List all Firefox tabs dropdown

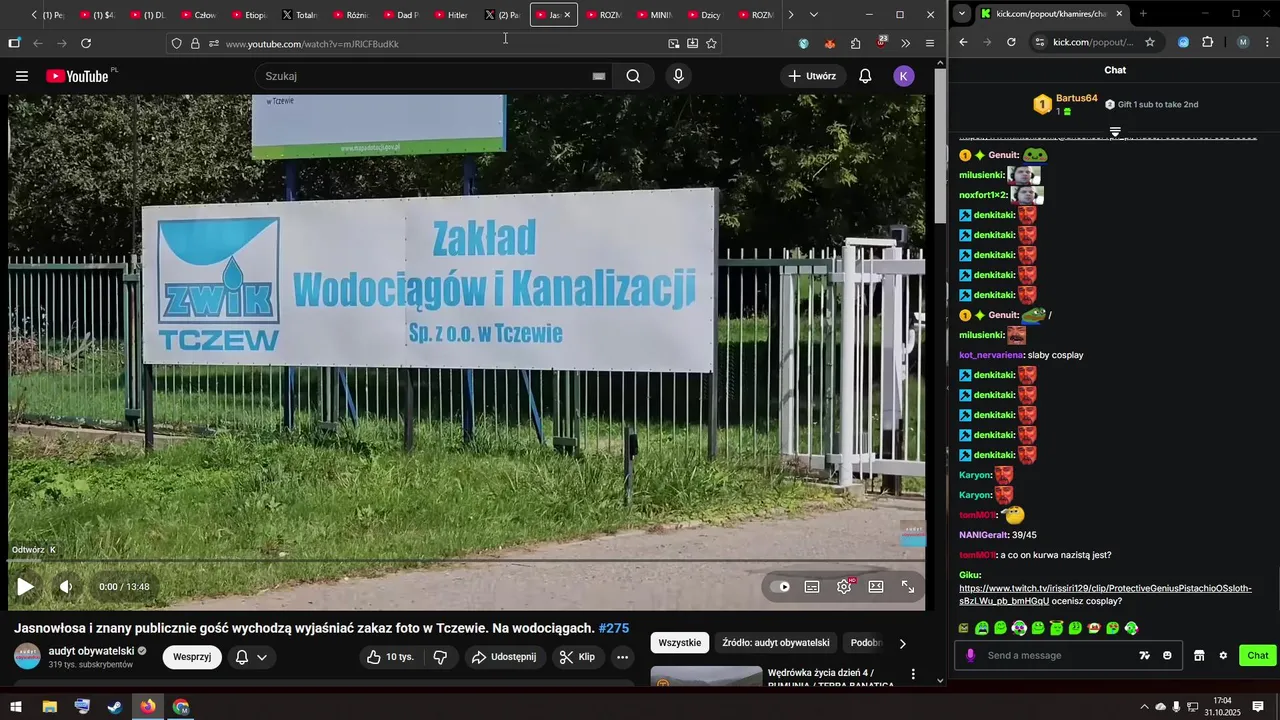[x=813, y=15]
